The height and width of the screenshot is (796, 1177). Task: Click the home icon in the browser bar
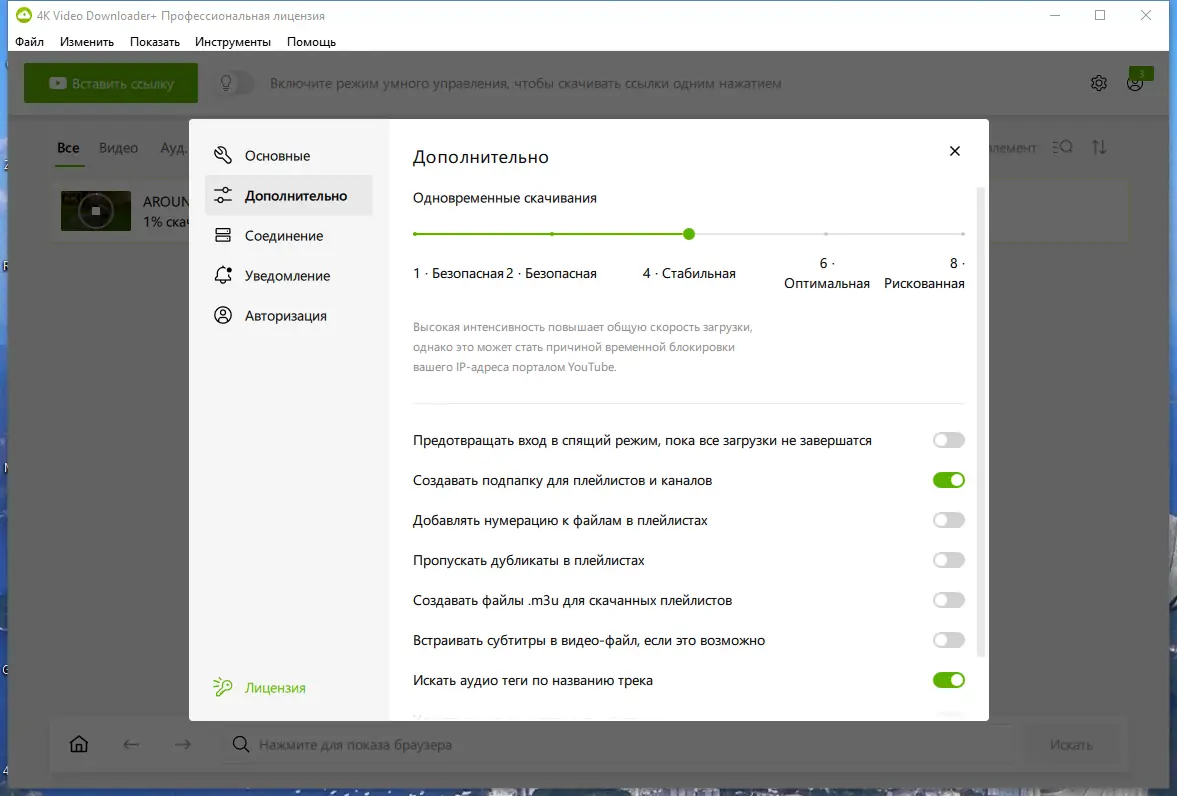tap(78, 744)
